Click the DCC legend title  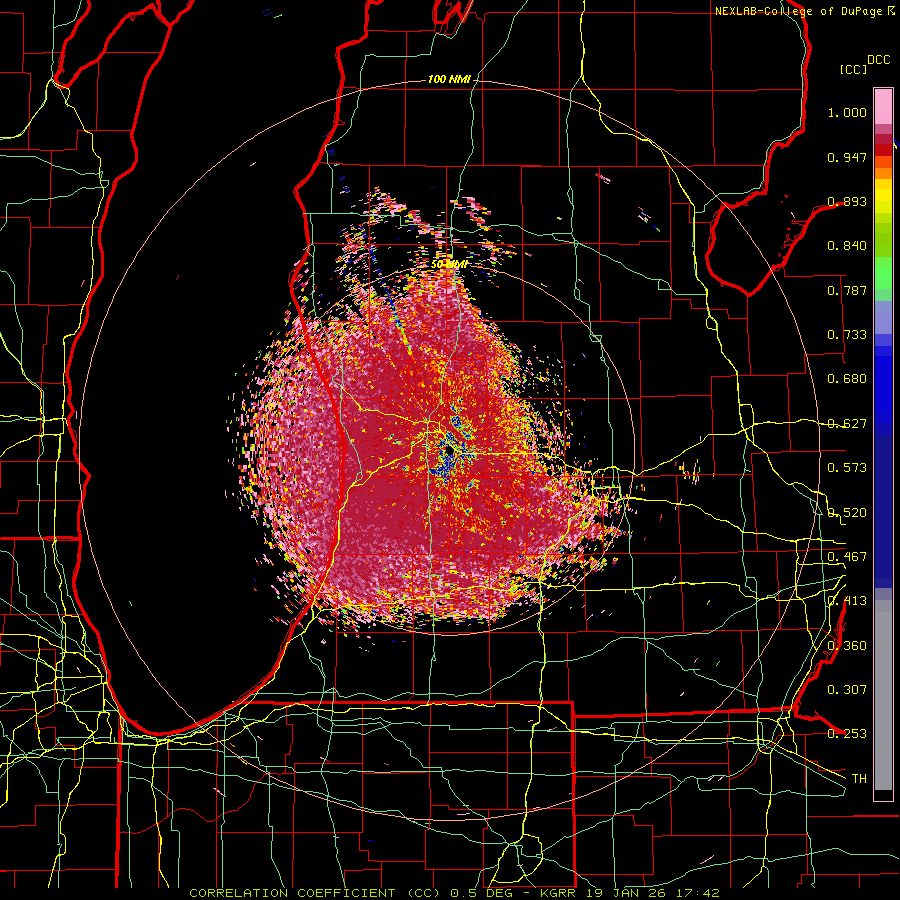pyautogui.click(x=878, y=60)
